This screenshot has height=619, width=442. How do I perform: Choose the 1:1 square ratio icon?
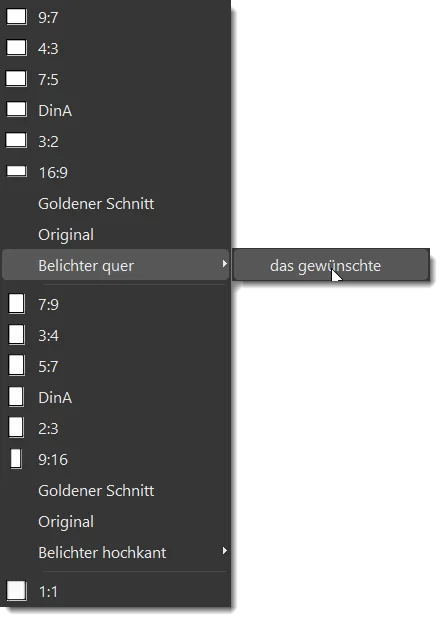coord(17,591)
